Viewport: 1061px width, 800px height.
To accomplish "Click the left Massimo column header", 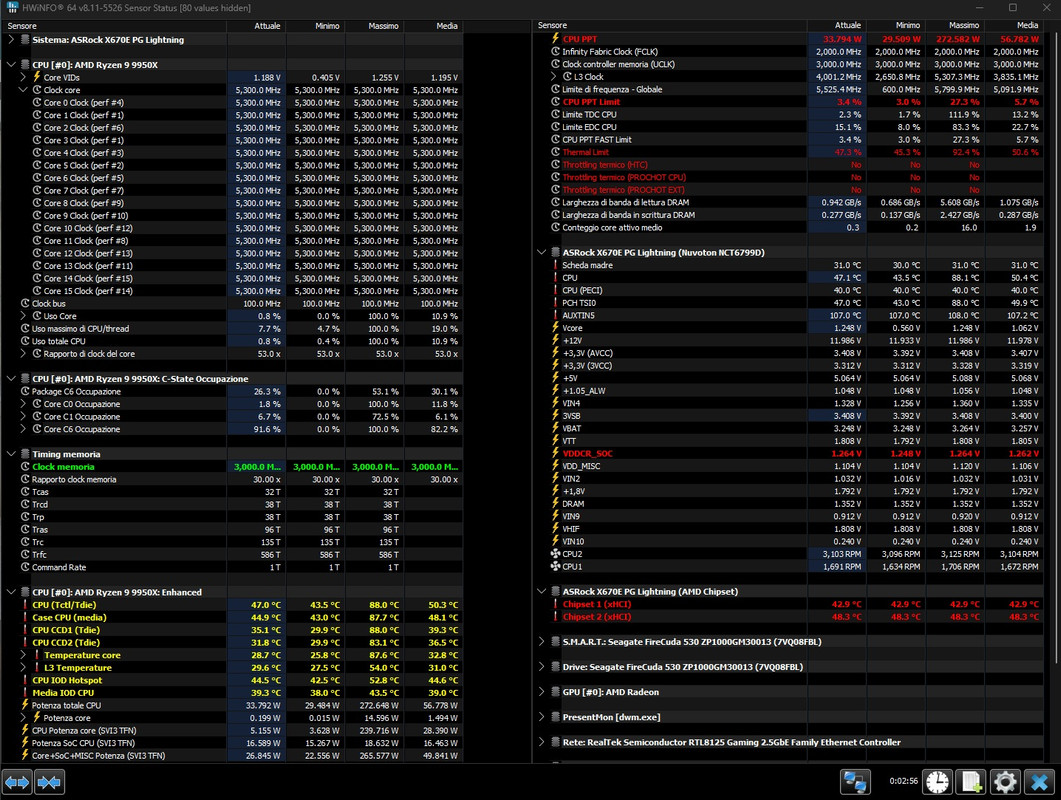I will click(x=374, y=26).
